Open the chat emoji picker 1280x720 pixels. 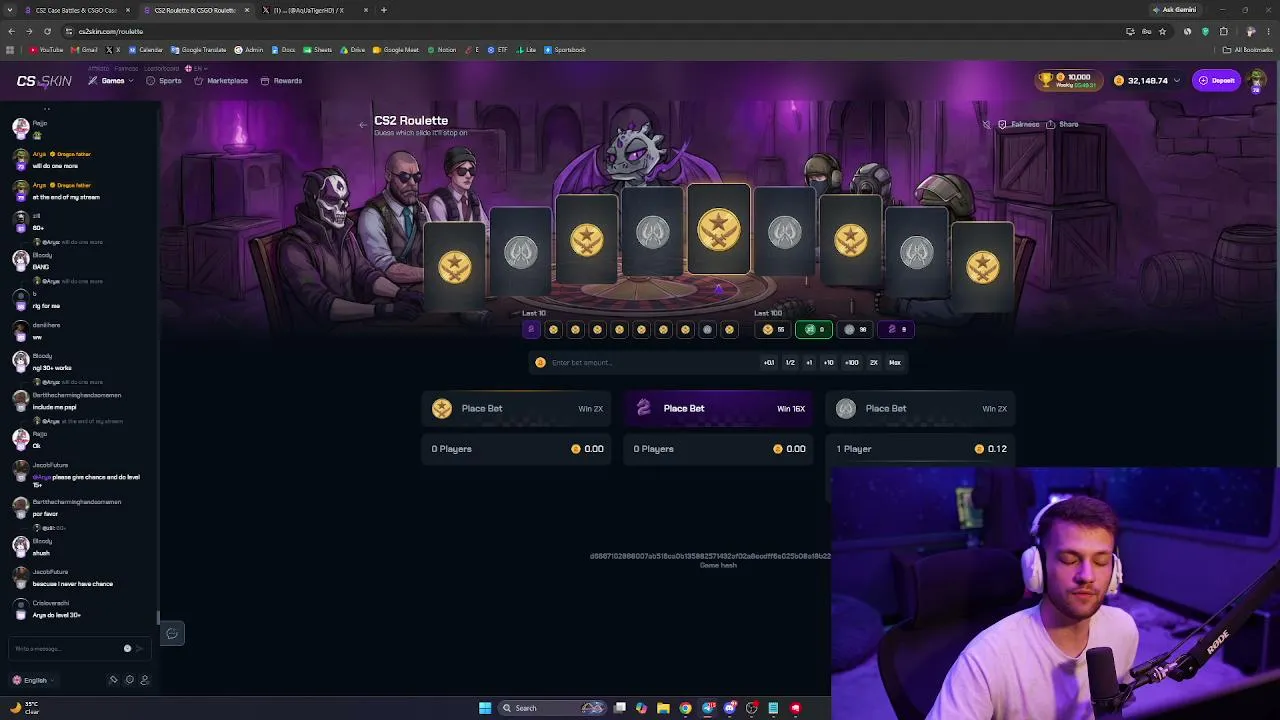coord(127,649)
